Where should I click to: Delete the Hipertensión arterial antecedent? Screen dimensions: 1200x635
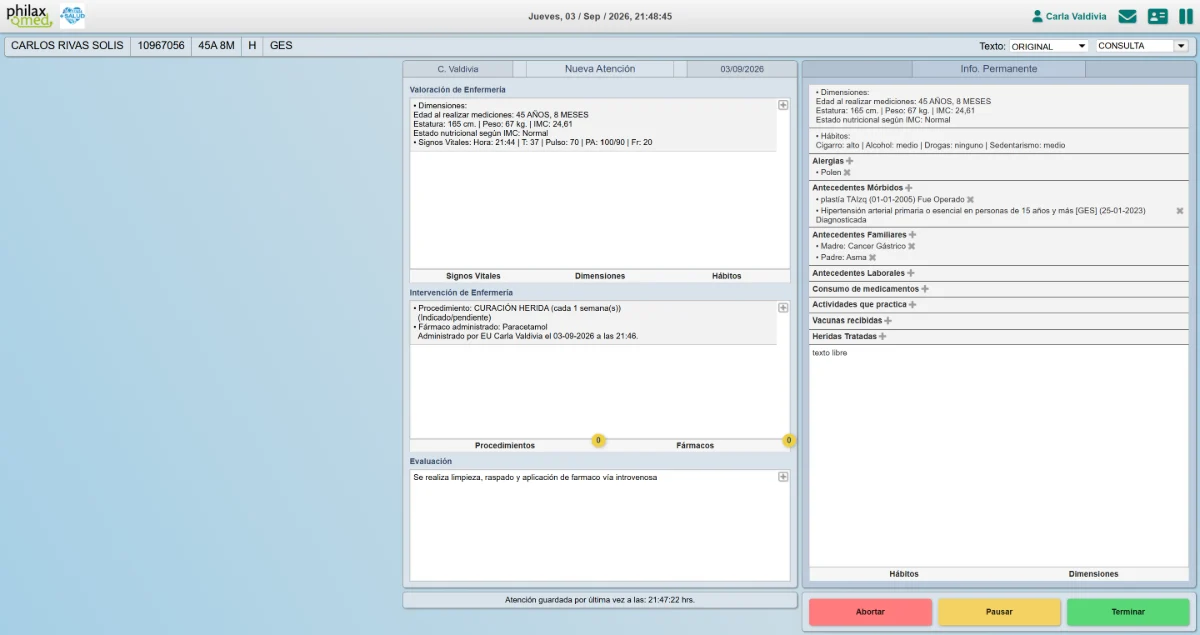click(1180, 211)
